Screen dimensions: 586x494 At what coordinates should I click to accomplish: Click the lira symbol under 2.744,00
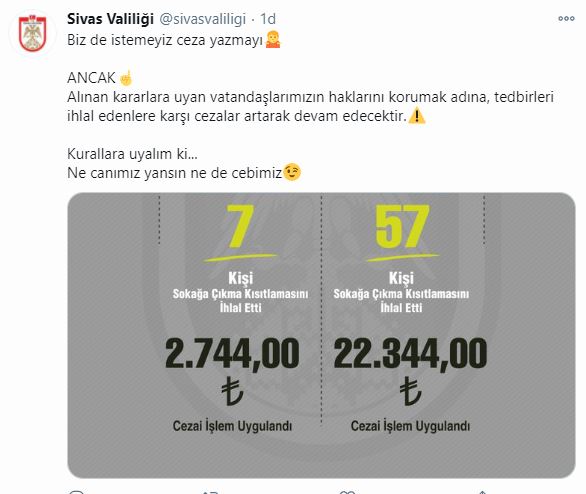(x=232, y=391)
